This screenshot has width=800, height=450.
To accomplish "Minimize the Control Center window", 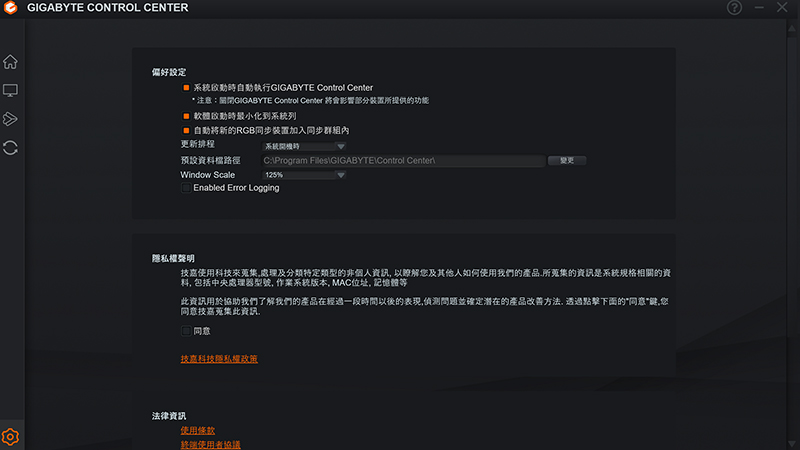I will coord(759,8).
